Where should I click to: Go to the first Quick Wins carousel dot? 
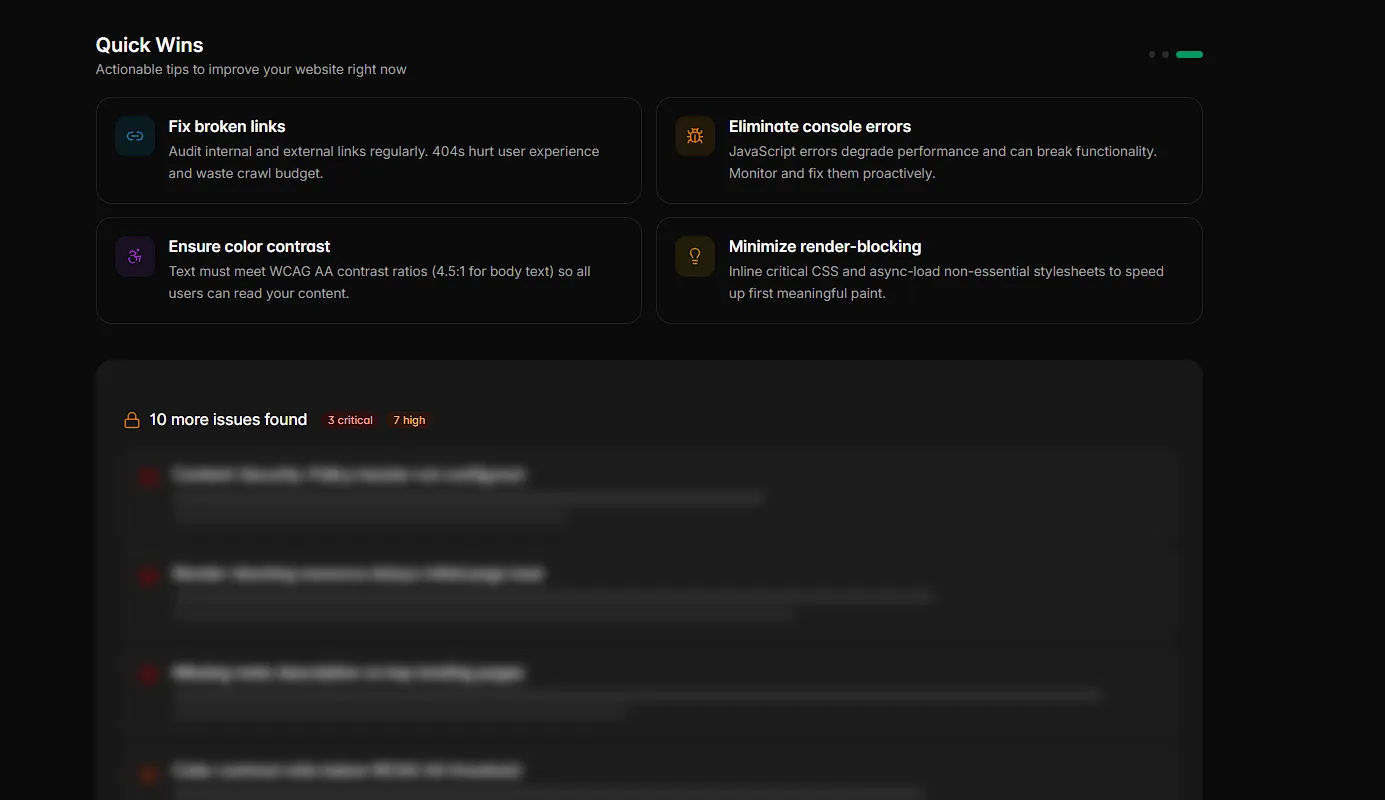[x=1152, y=54]
